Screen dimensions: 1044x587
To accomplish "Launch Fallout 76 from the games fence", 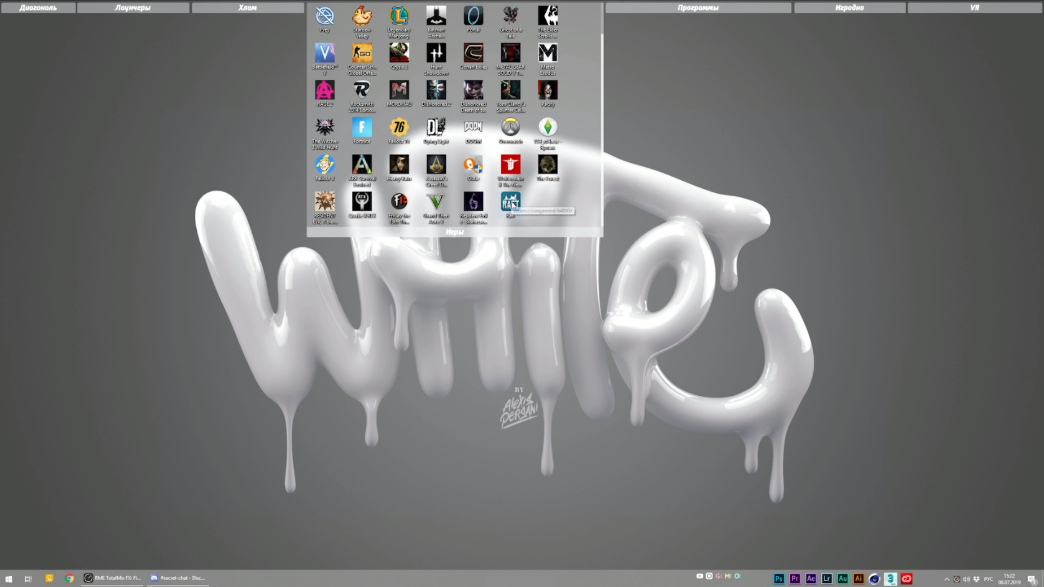I will [399, 128].
